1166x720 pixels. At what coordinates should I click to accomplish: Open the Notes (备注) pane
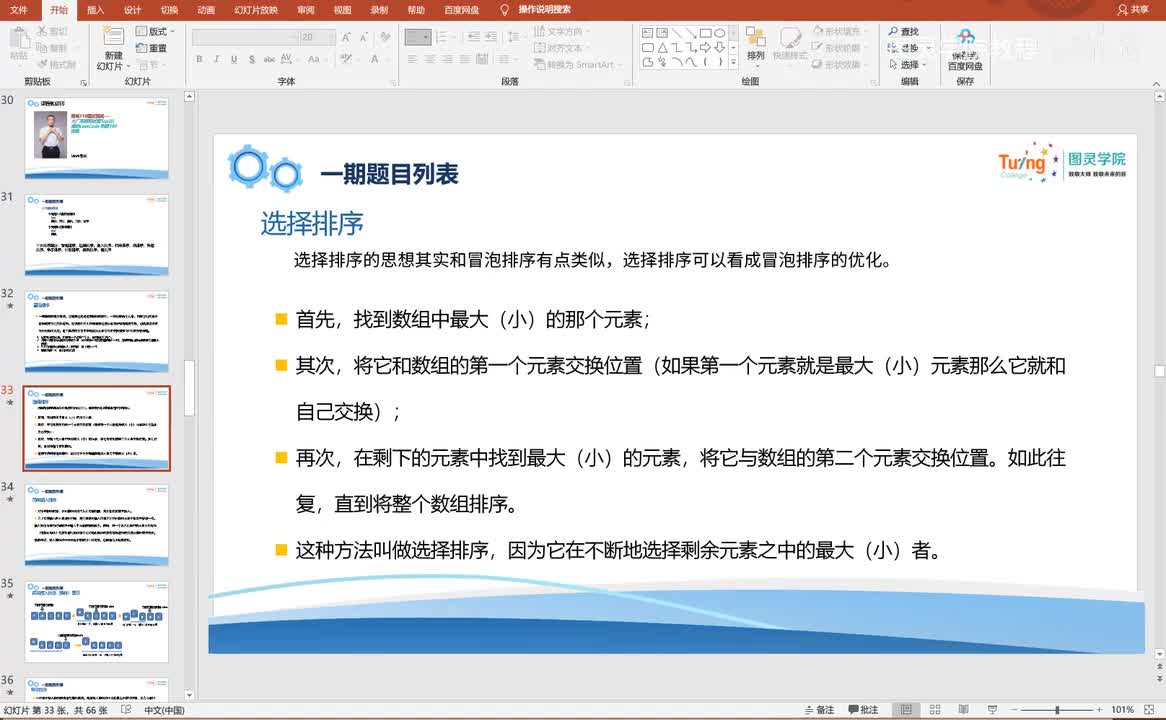pos(819,710)
